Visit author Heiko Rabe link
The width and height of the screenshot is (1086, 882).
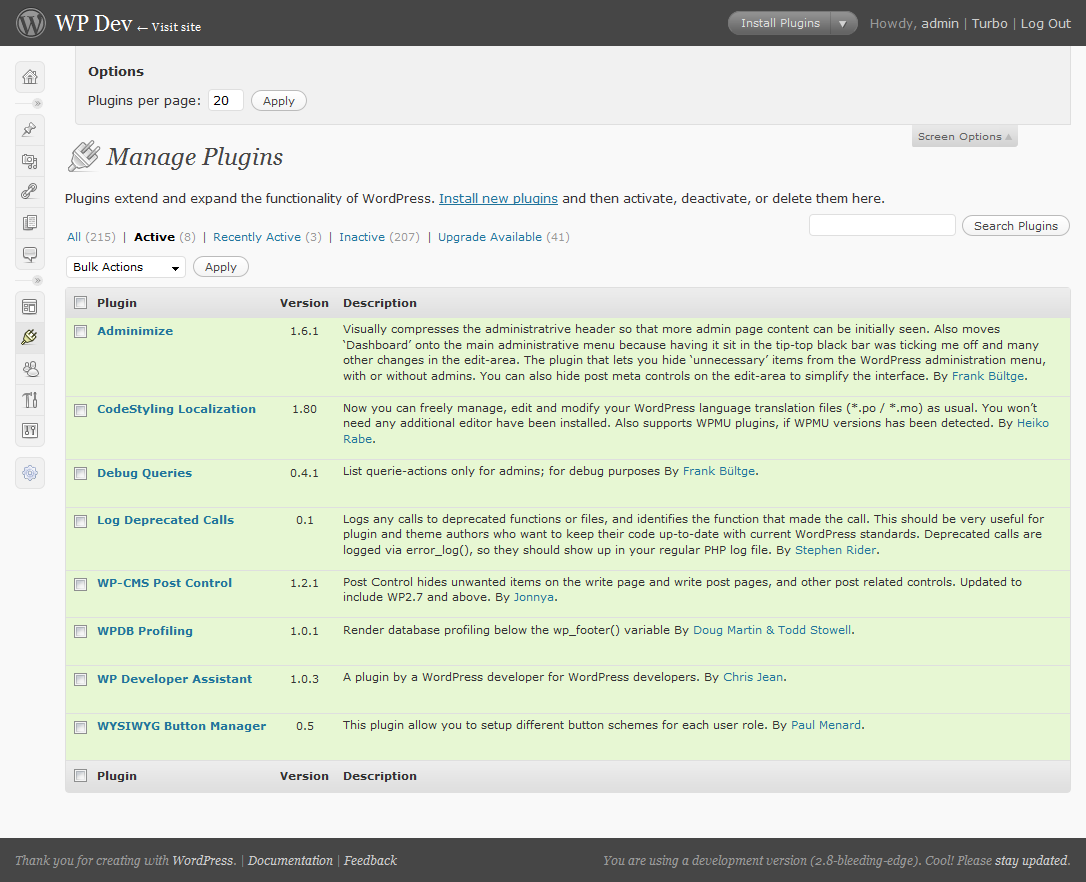(x=1032, y=423)
